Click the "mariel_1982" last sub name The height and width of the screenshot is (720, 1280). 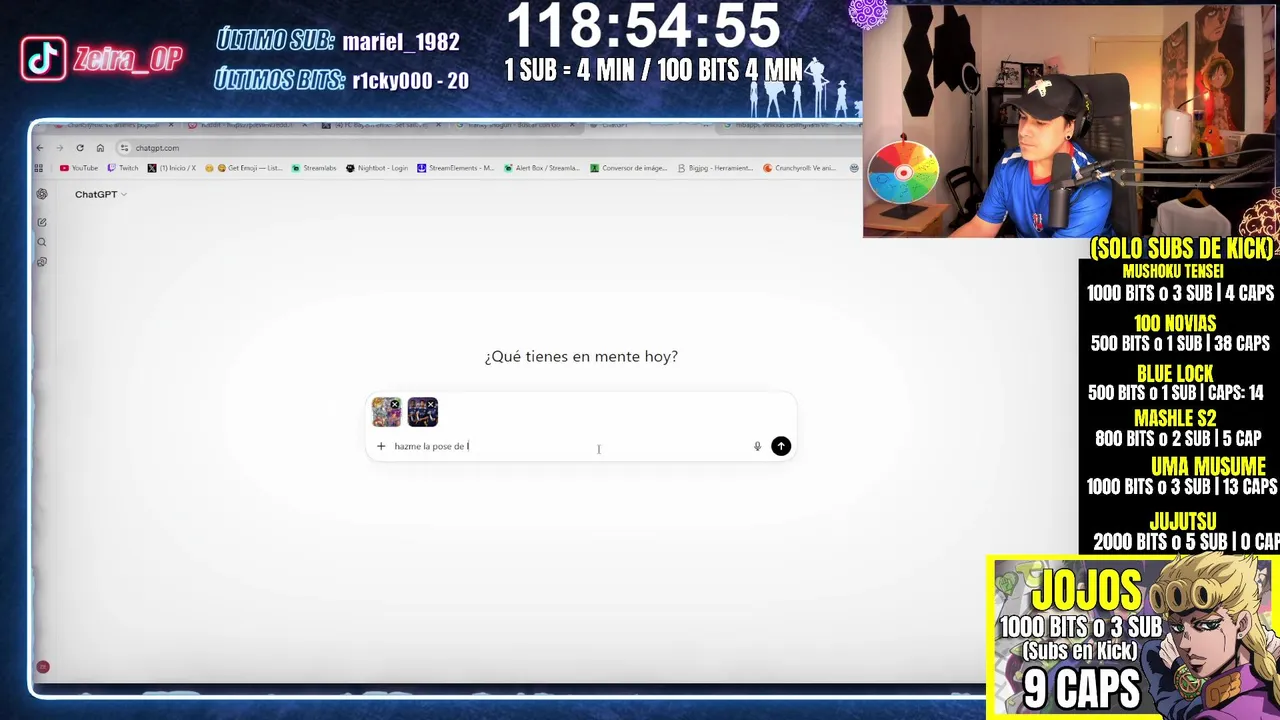pyautogui.click(x=401, y=42)
